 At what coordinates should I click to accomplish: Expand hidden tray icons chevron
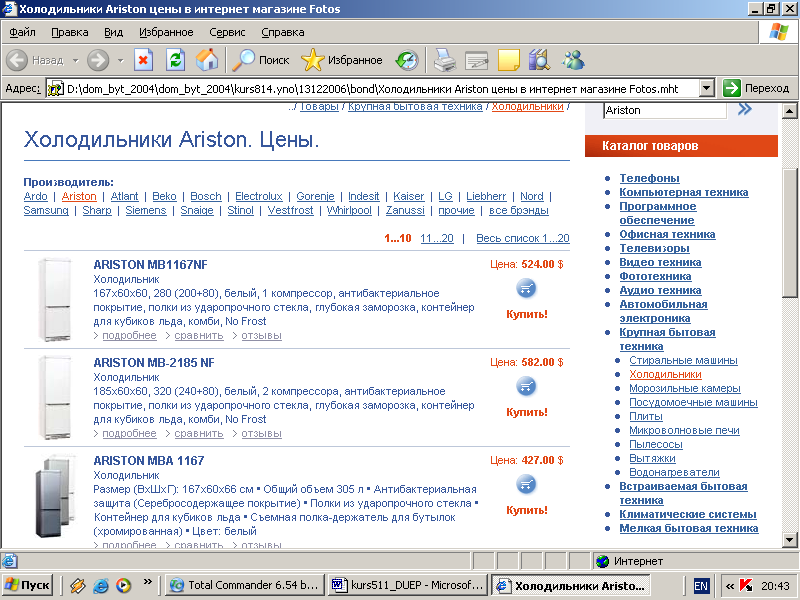(730, 586)
